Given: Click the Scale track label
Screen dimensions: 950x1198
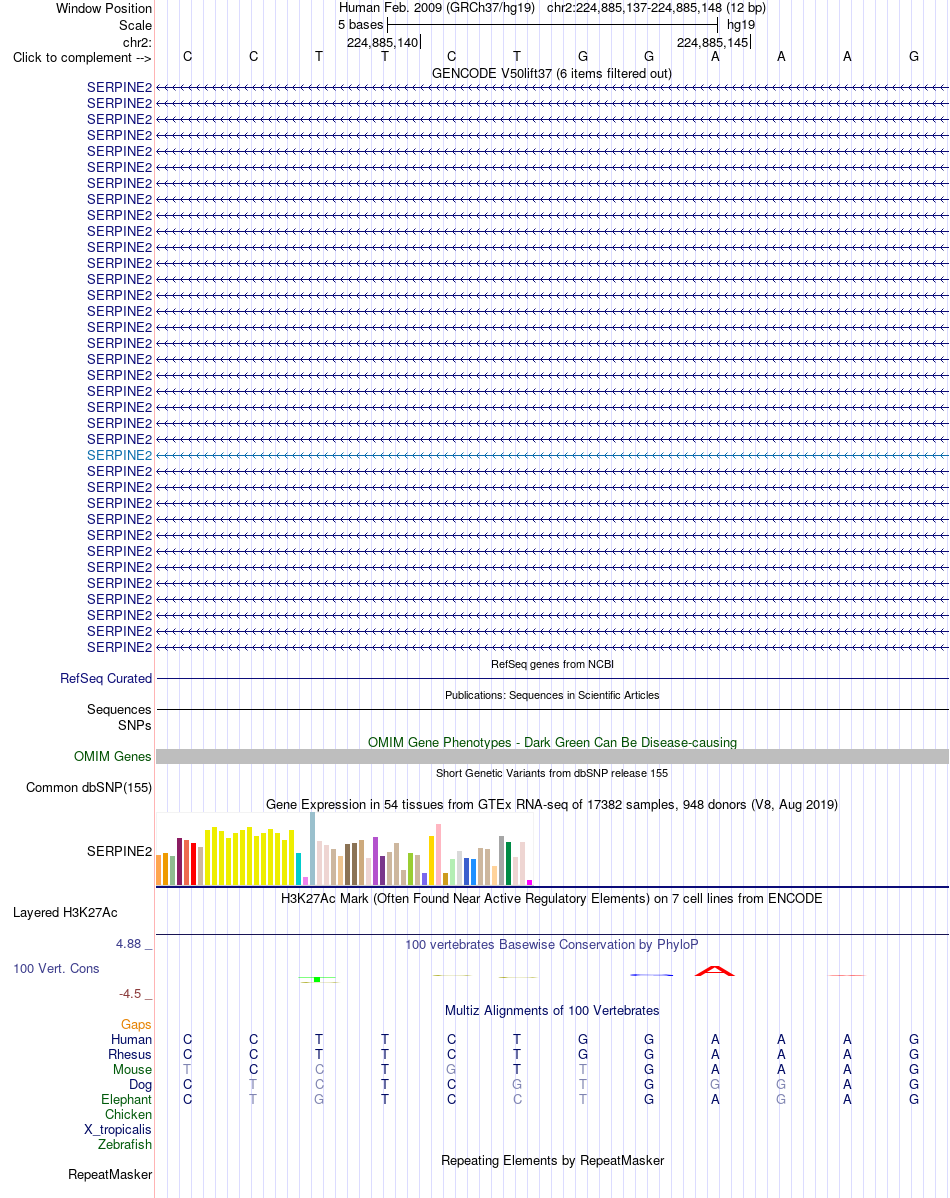Looking at the screenshot, I should coord(135,25).
